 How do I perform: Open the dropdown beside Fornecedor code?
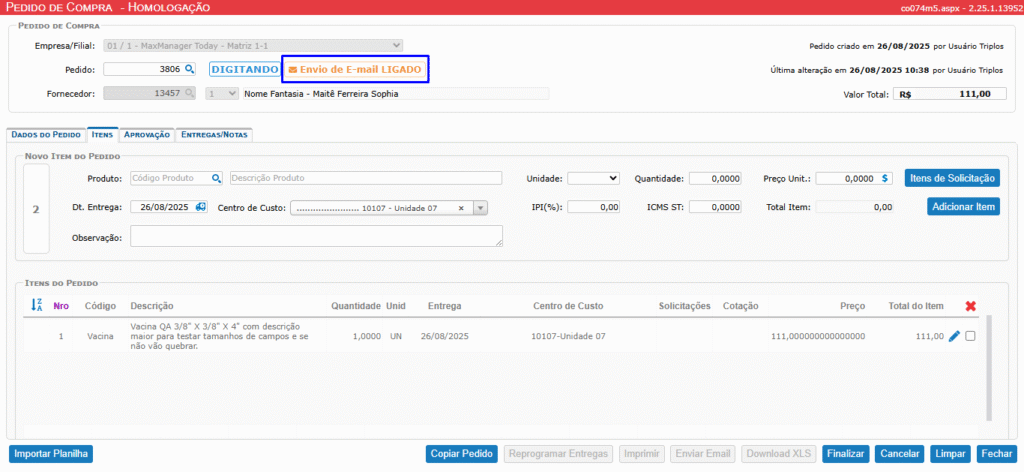pyautogui.click(x=222, y=93)
